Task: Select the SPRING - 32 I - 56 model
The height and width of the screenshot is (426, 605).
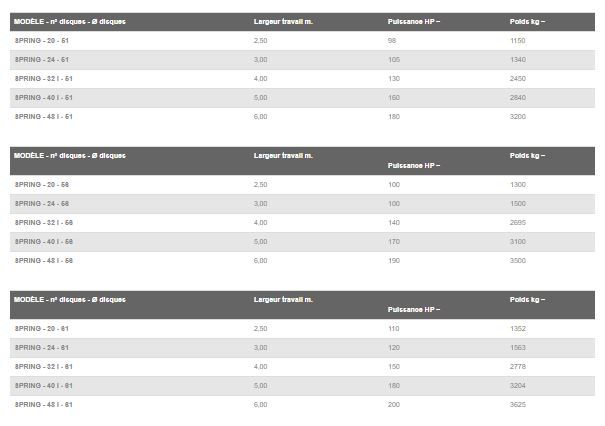Action: (44, 222)
